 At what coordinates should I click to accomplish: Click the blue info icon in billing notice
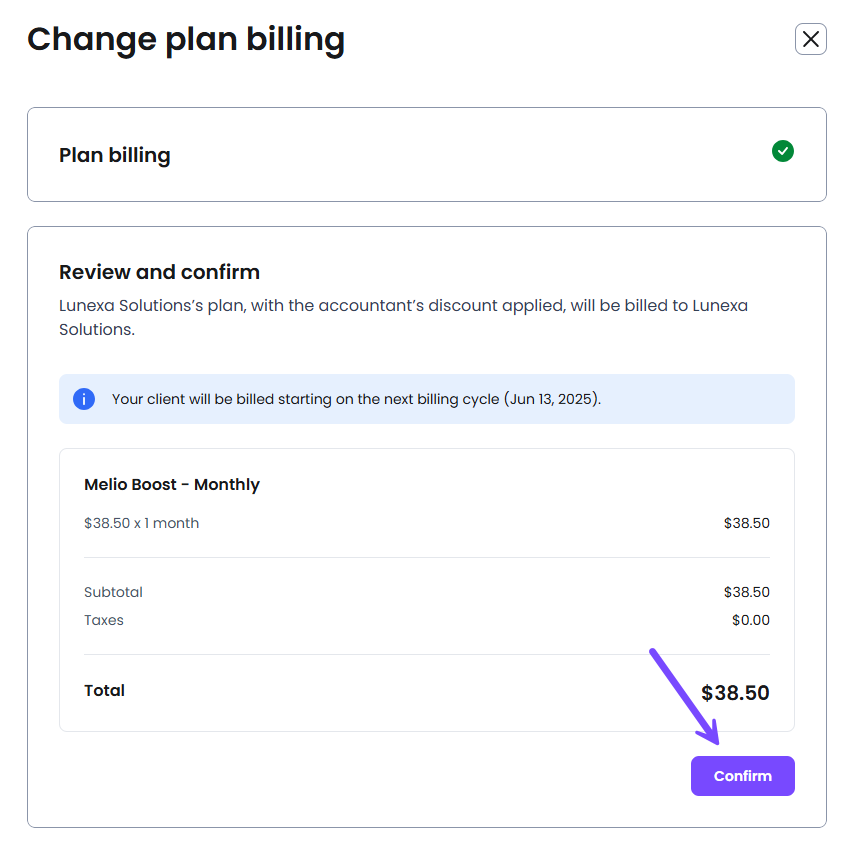[x=84, y=399]
